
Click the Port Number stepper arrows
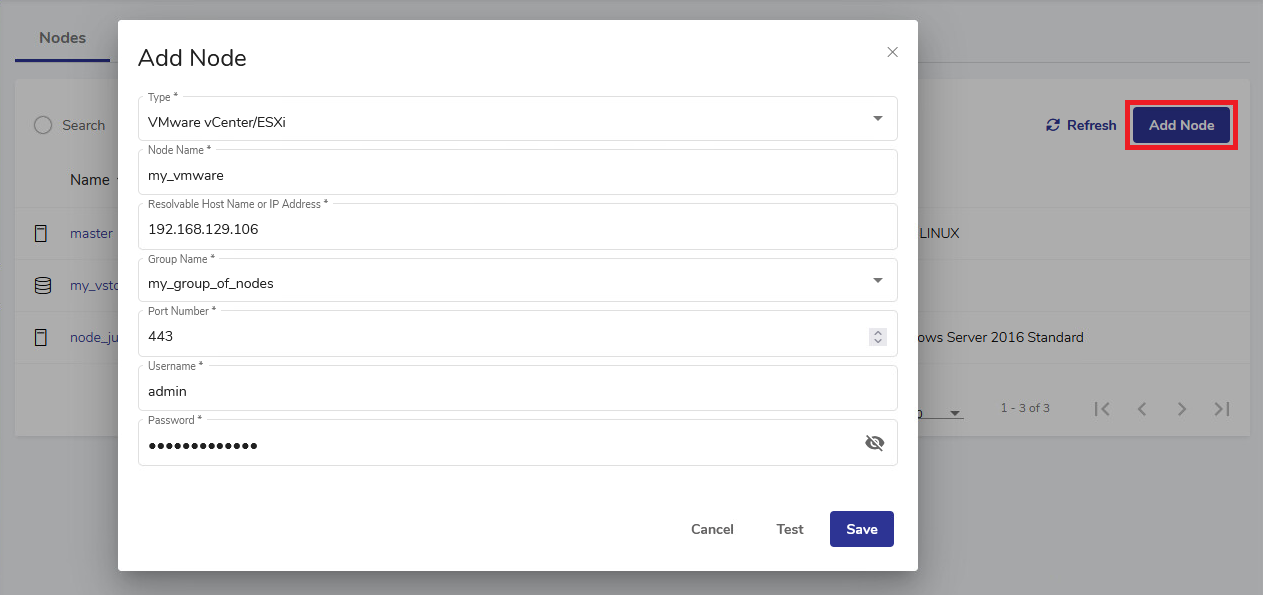tap(877, 337)
